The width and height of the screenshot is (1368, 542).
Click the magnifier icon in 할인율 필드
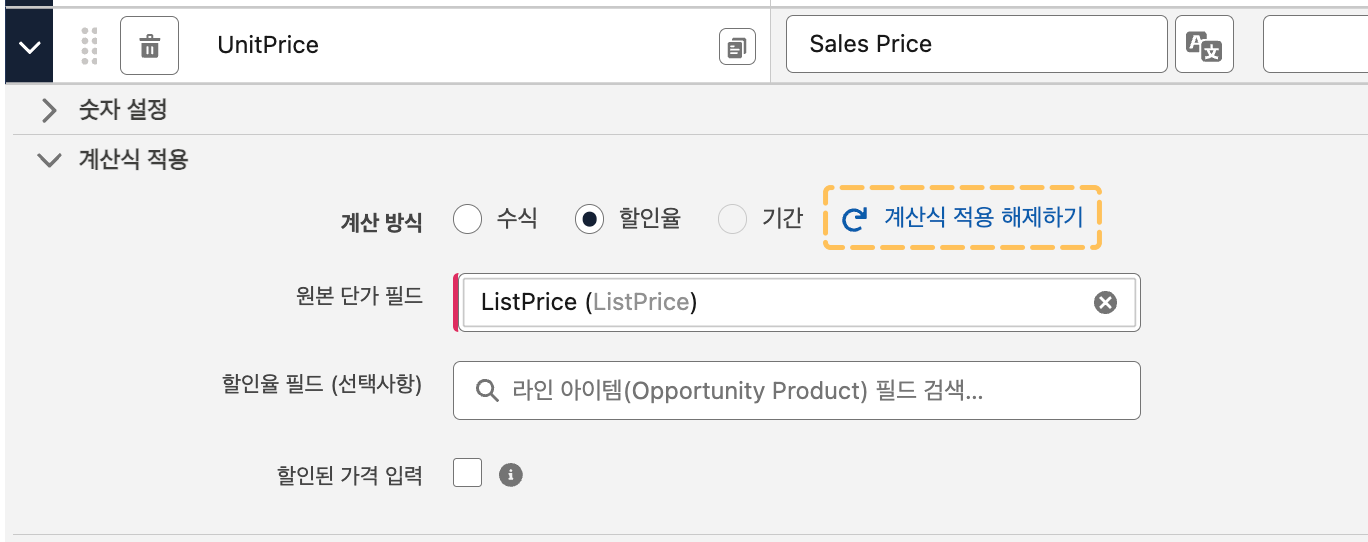point(487,390)
